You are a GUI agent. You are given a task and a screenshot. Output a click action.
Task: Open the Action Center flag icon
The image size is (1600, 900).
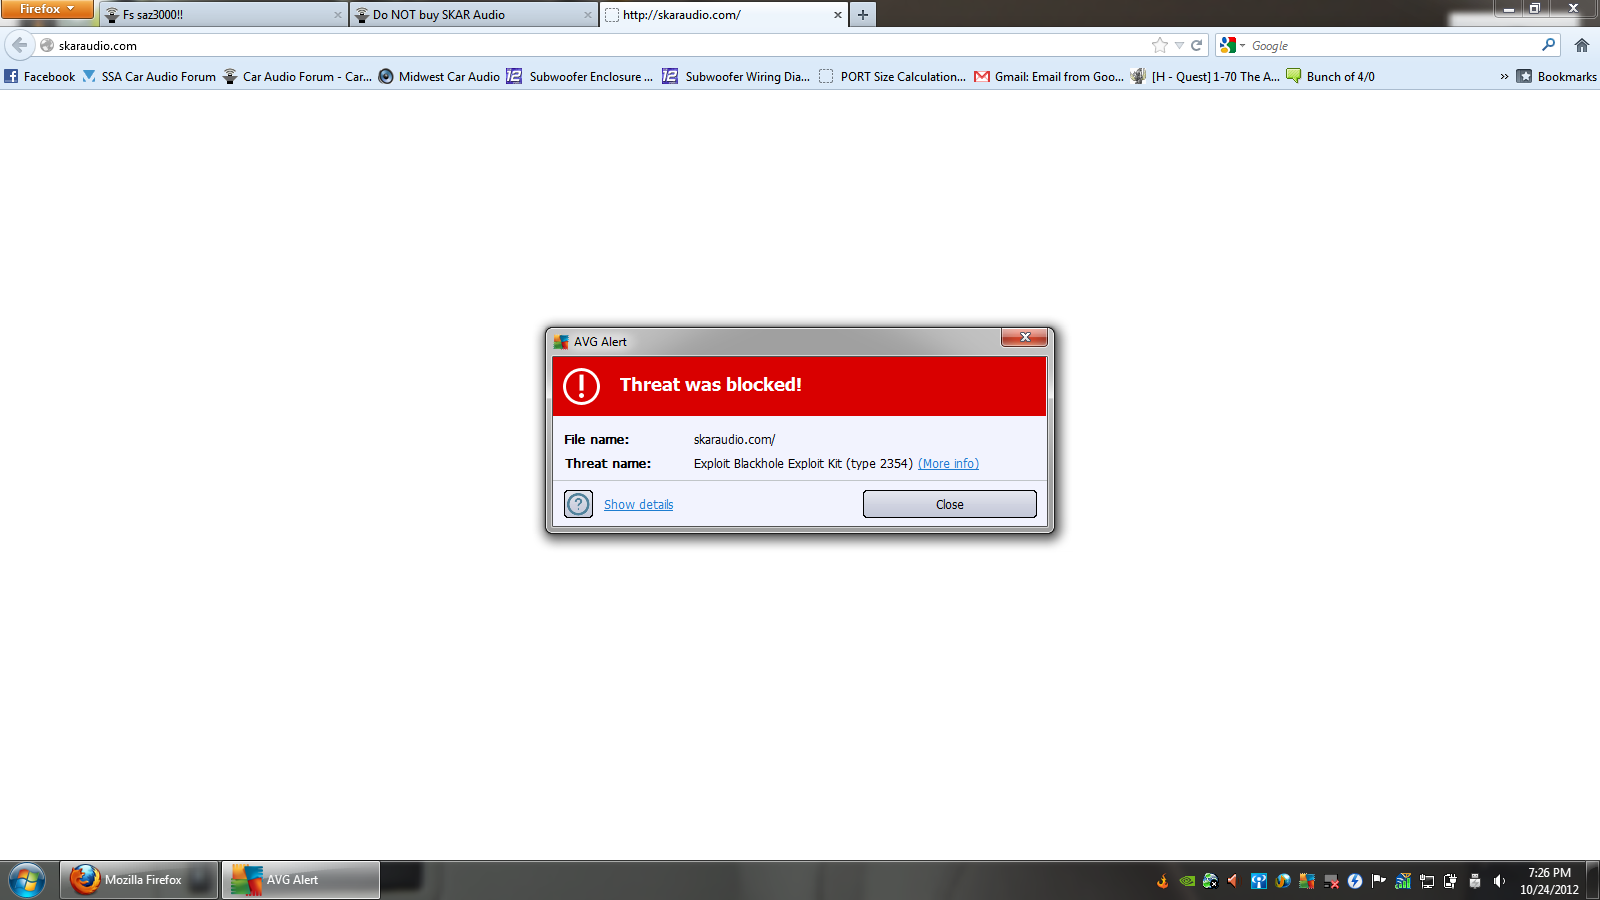click(1379, 881)
